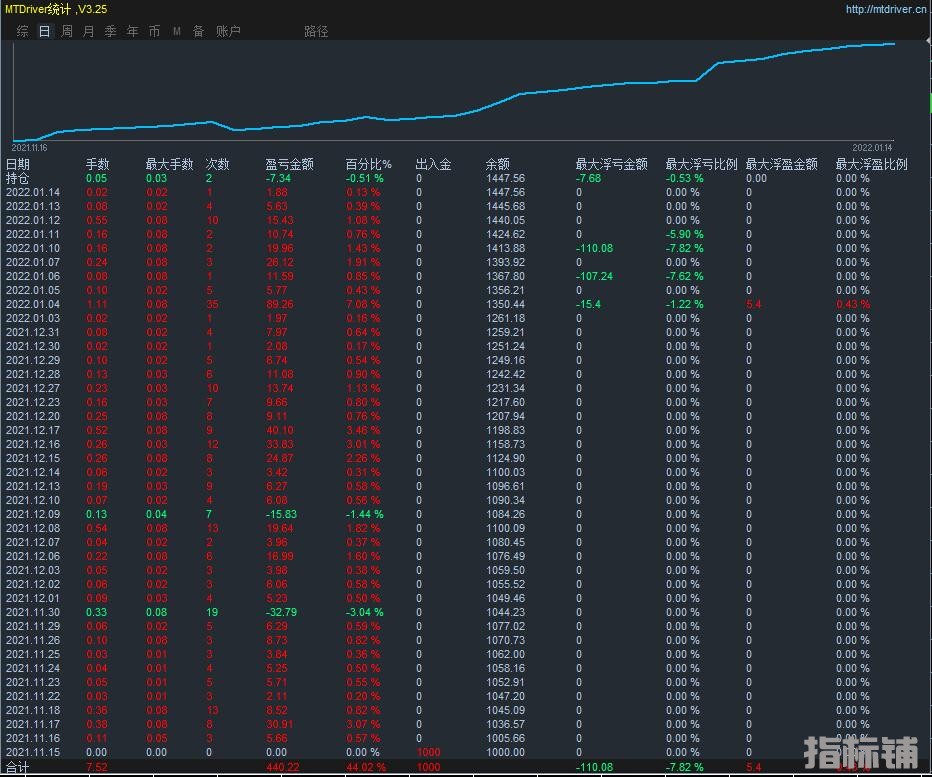932x777 pixels.
Task: Click the balance value 1000.00
Action: [505, 752]
